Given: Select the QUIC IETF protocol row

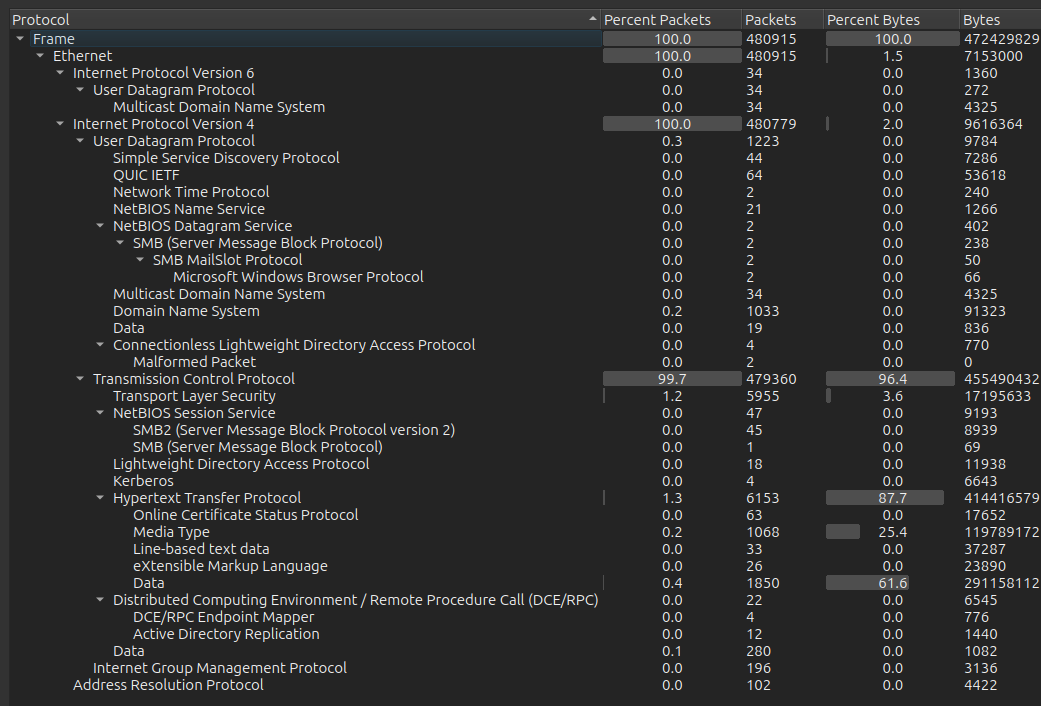Looking at the screenshot, I should pyautogui.click(x=146, y=175).
